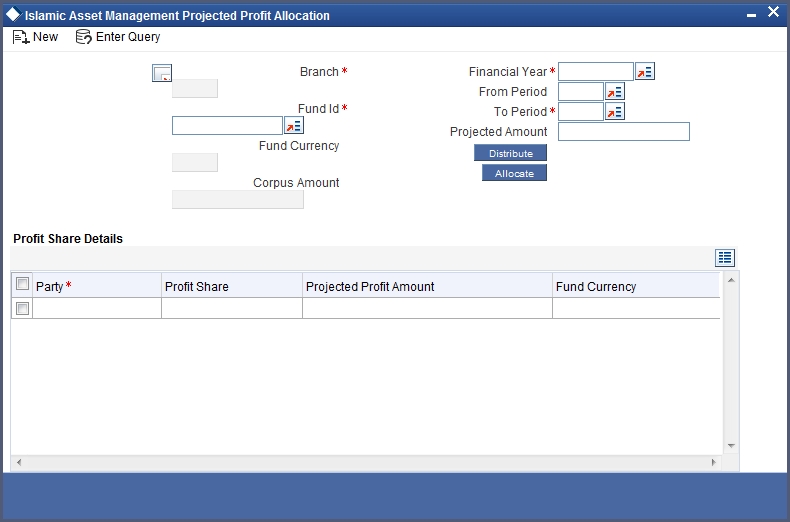Close the Projected Profit Allocation window
The image size is (790, 522).
click(773, 12)
